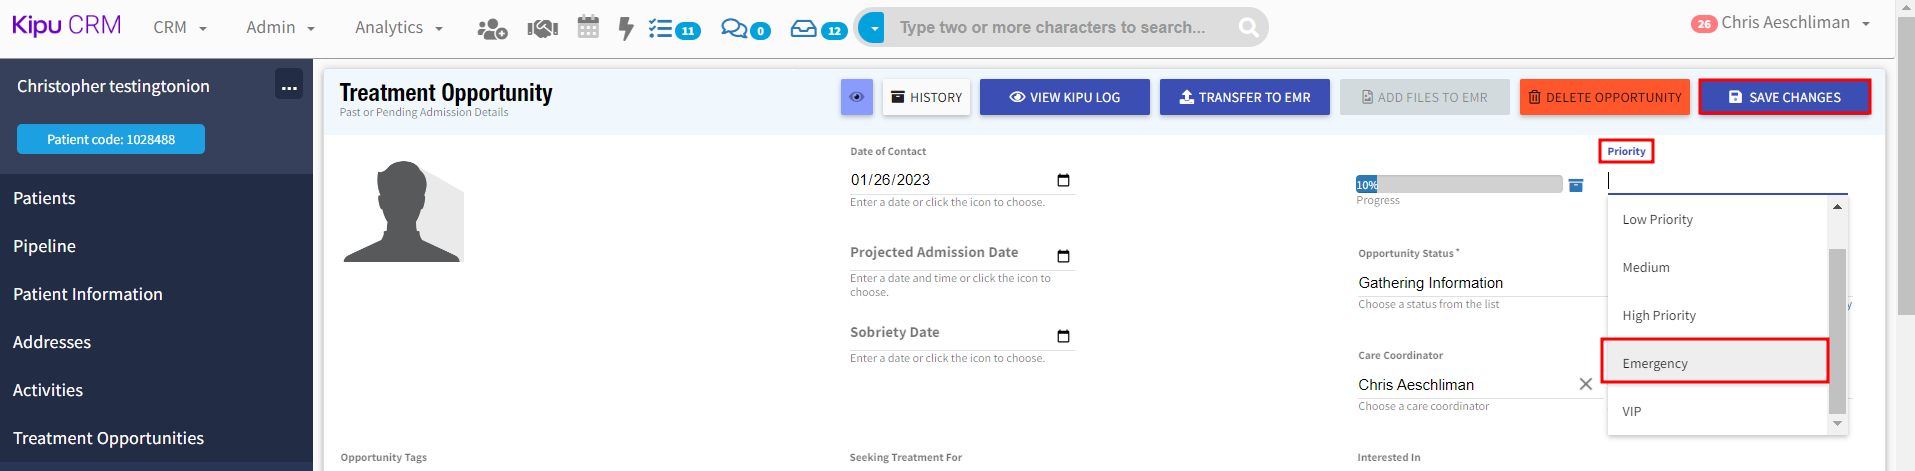
Task: Open the handshake opportunities icon
Action: 542,29
